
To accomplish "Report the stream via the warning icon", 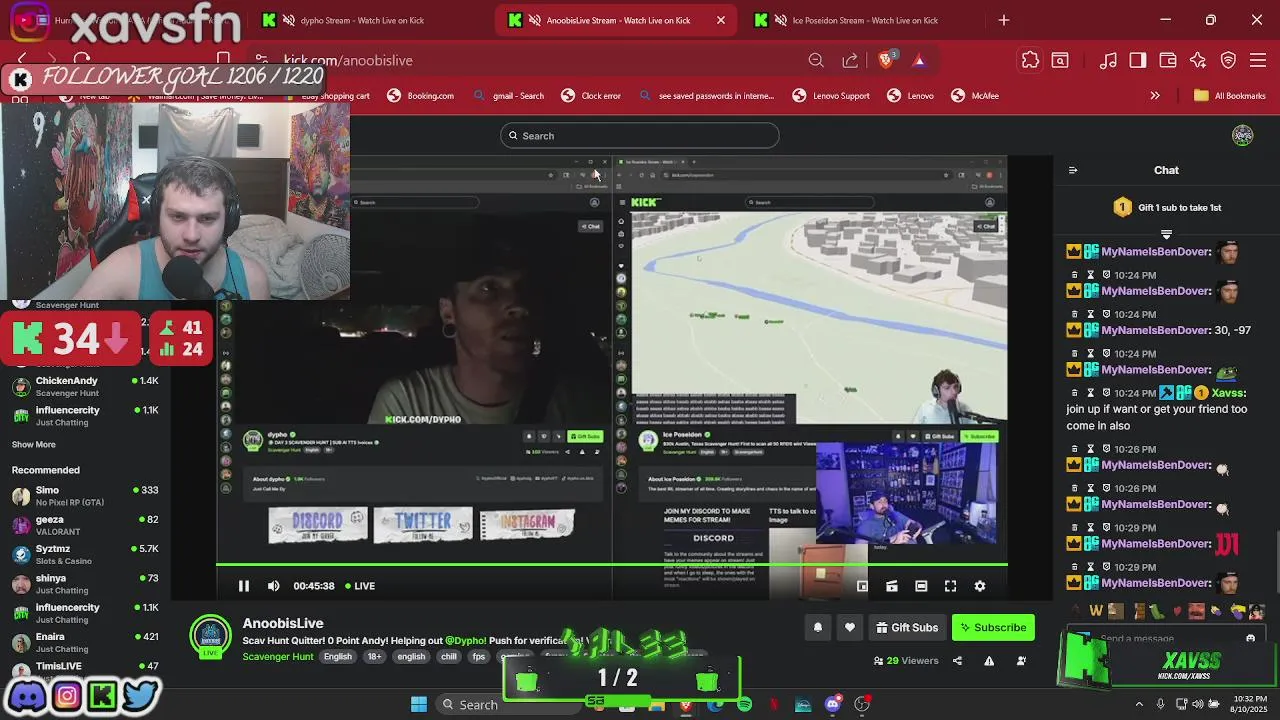I will pyautogui.click(x=989, y=660).
